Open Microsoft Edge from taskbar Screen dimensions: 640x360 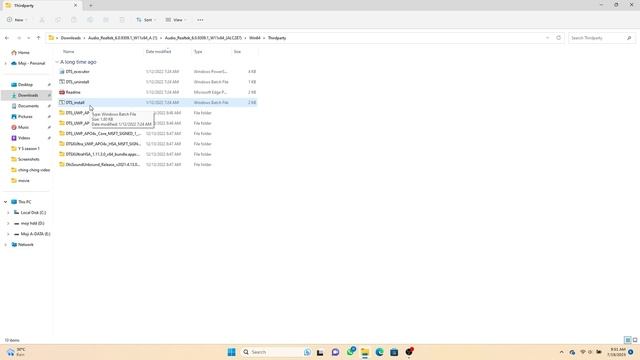coord(379,352)
